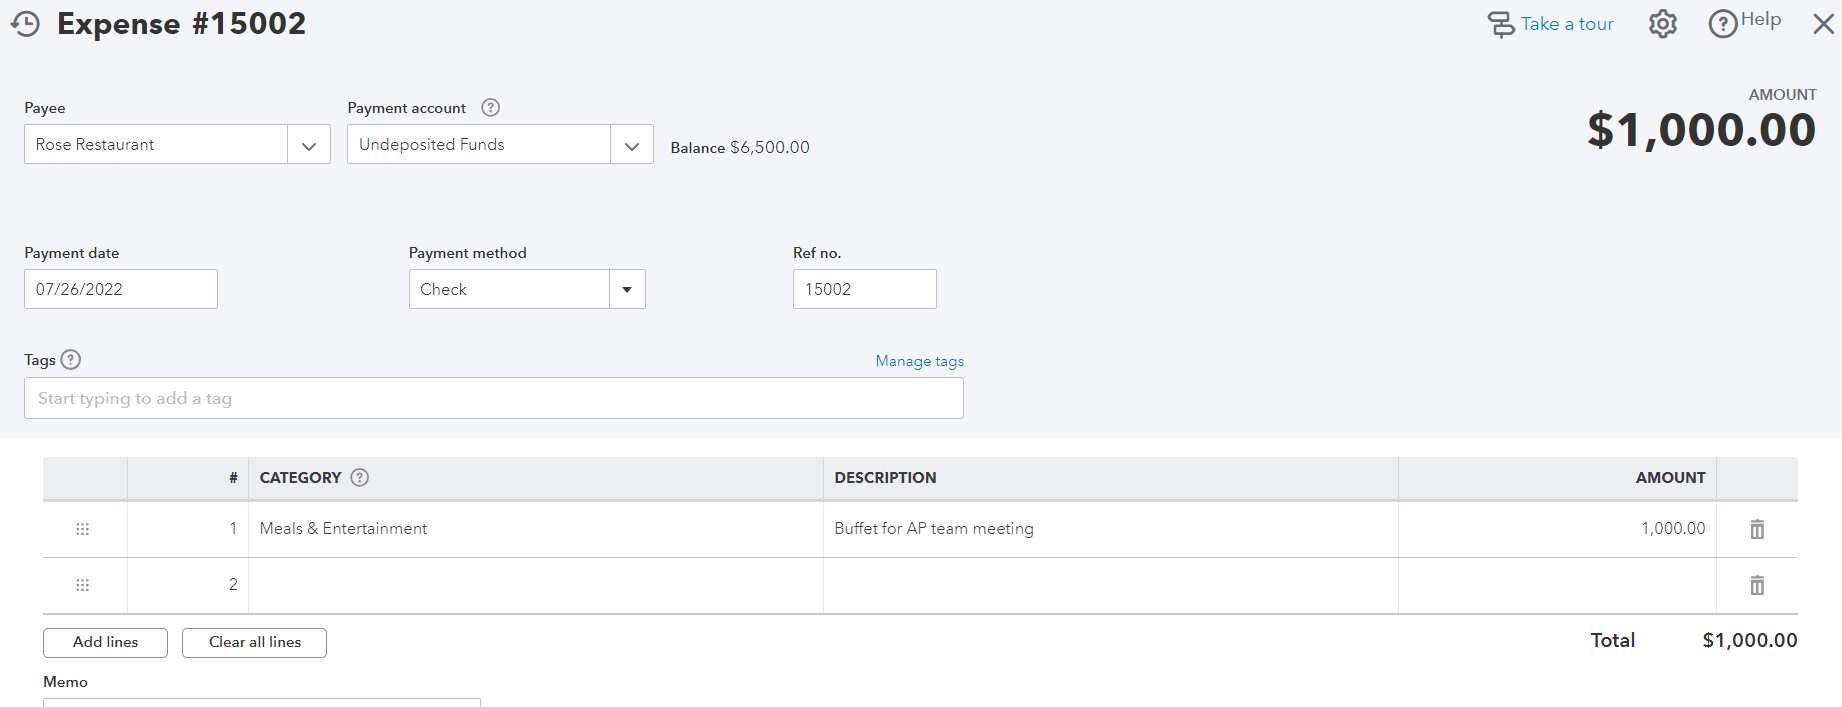
Task: Click the Ref no. input field
Action: (864, 290)
